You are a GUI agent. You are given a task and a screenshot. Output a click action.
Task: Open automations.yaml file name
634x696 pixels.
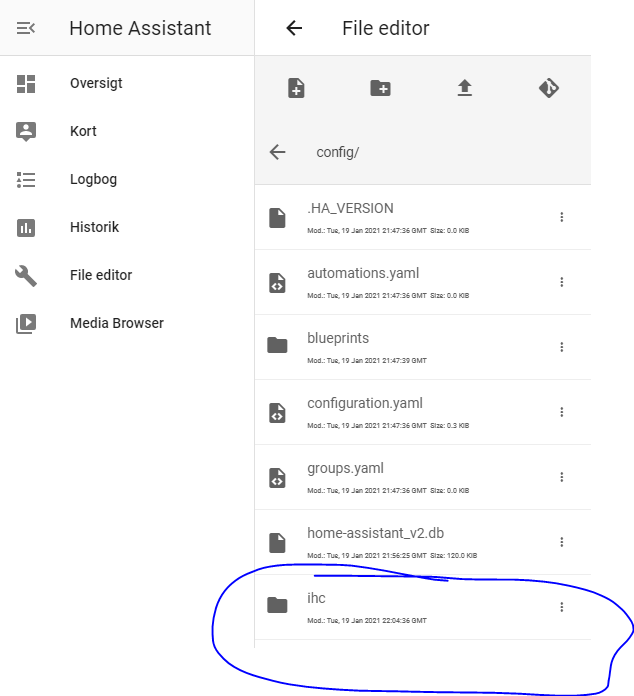coord(363,273)
